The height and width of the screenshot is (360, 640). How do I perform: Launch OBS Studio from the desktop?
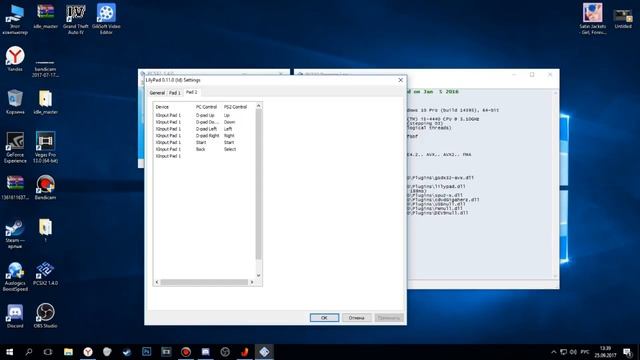pyautogui.click(x=45, y=316)
